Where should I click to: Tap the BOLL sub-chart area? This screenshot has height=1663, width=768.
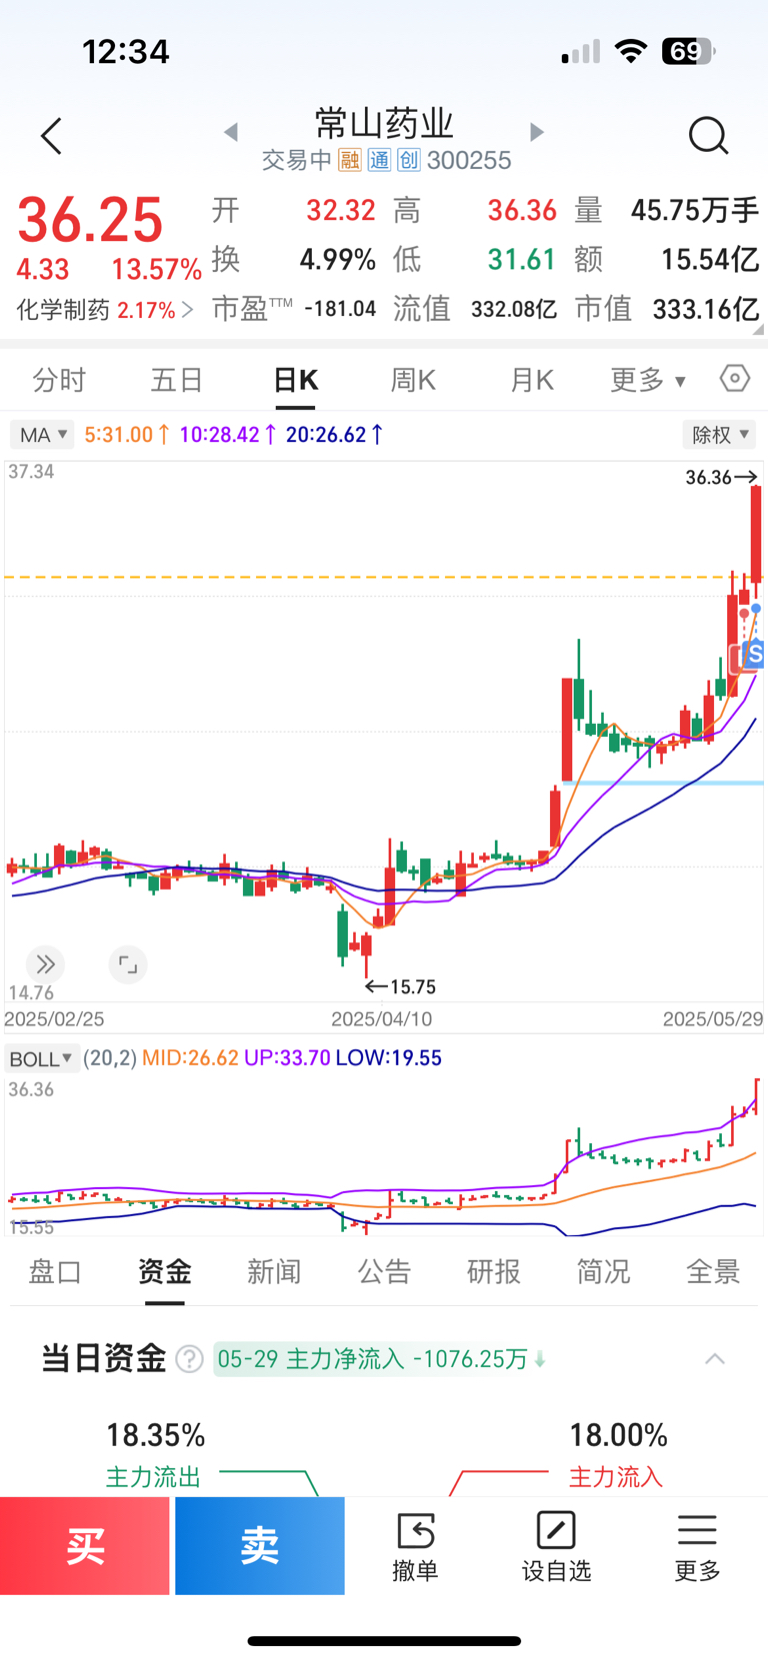point(384,1156)
